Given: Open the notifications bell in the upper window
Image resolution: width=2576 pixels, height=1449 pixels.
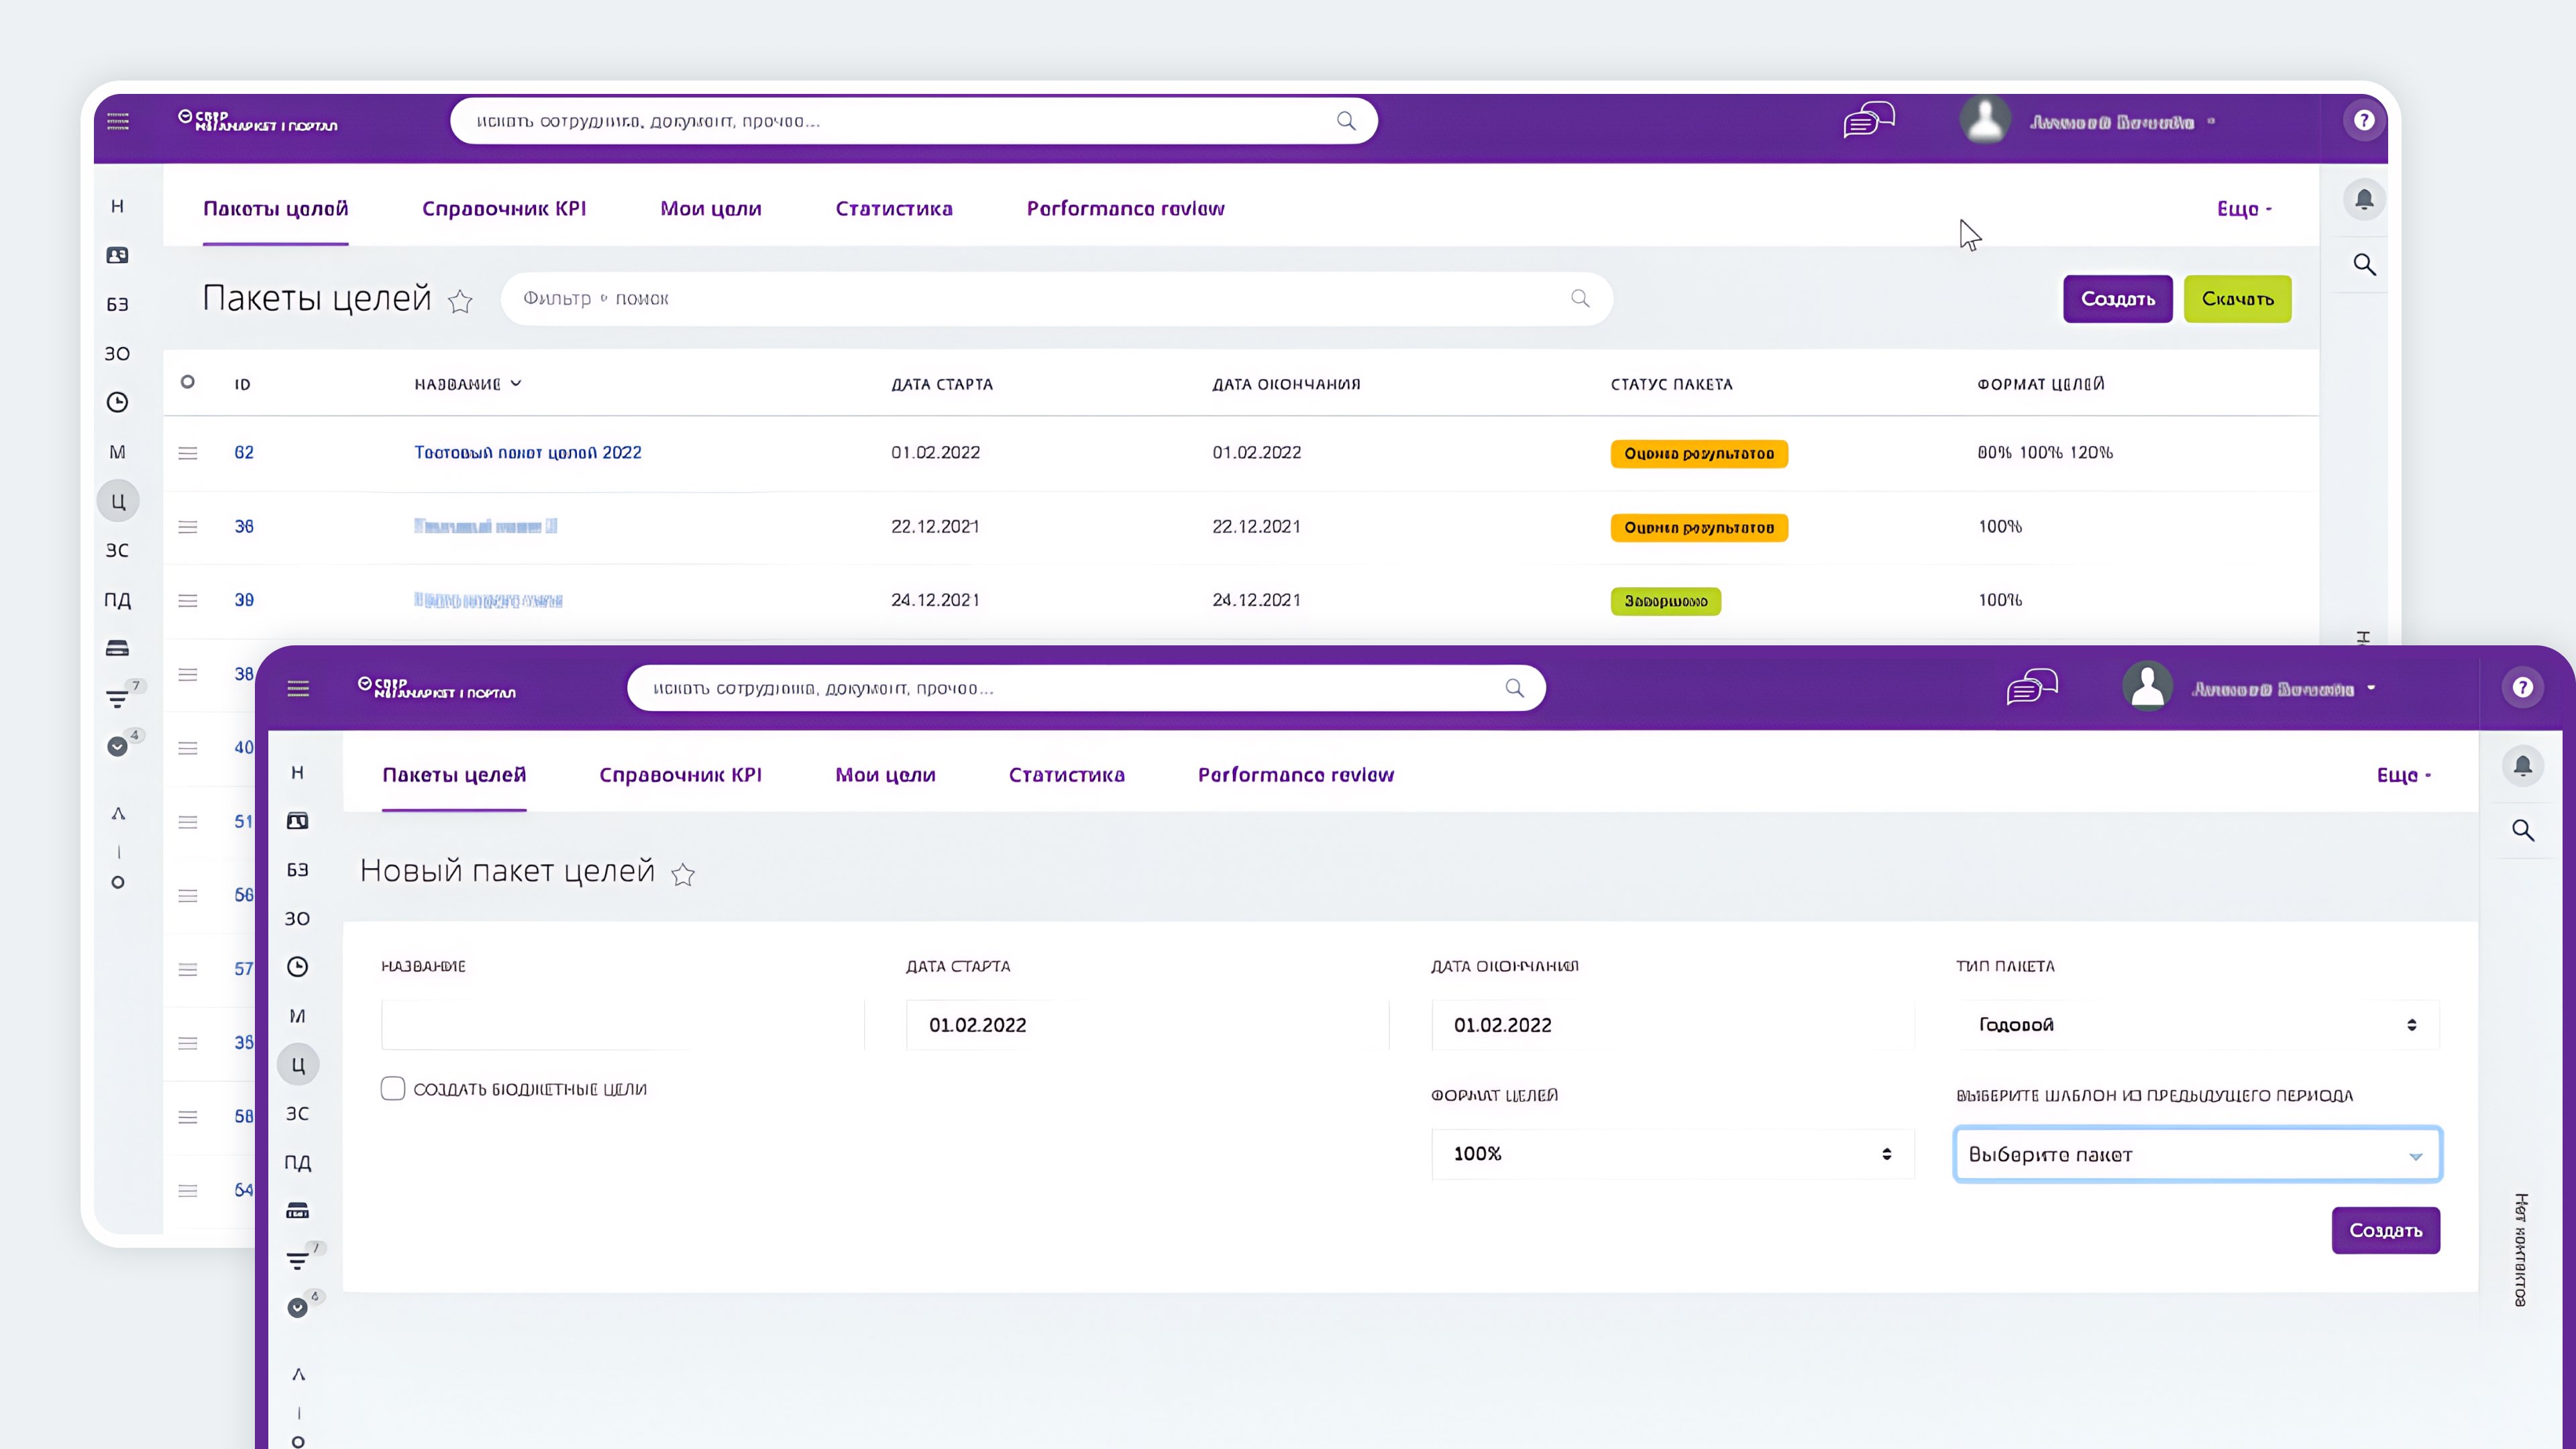Looking at the screenshot, I should click(2364, 199).
